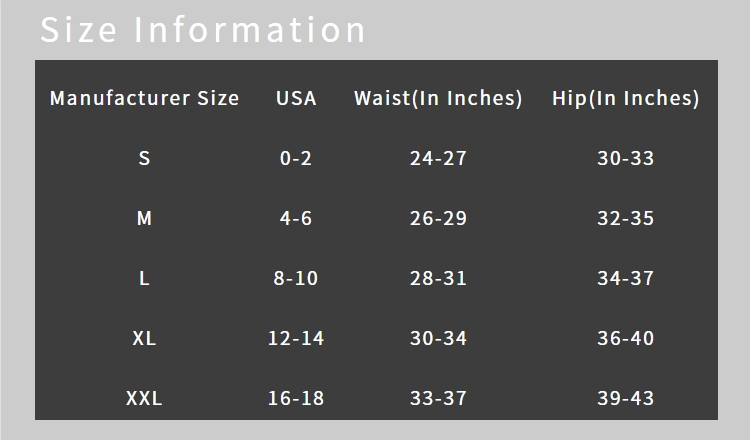Select hip value 34-37

[626, 278]
